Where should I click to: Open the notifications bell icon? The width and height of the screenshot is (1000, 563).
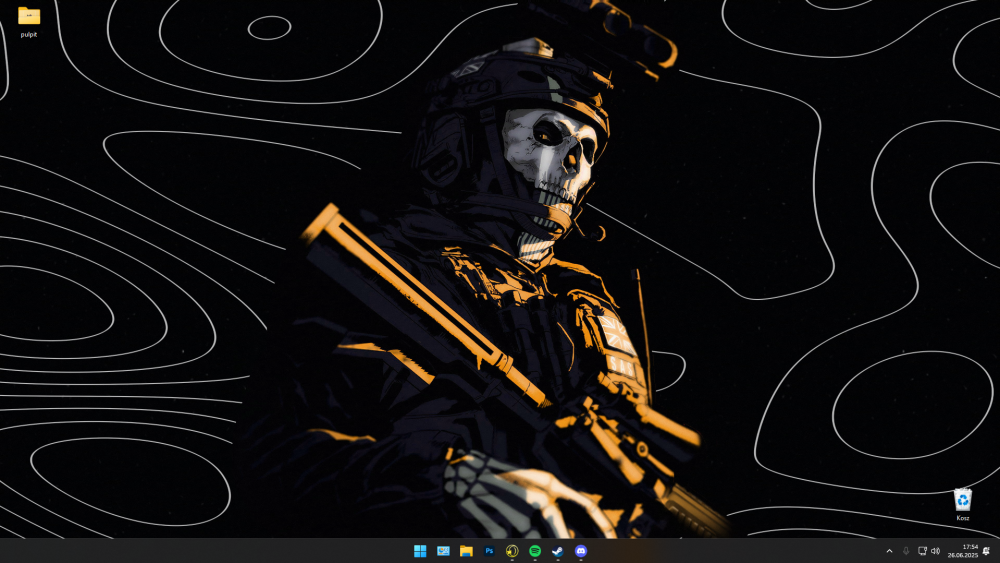(987, 551)
